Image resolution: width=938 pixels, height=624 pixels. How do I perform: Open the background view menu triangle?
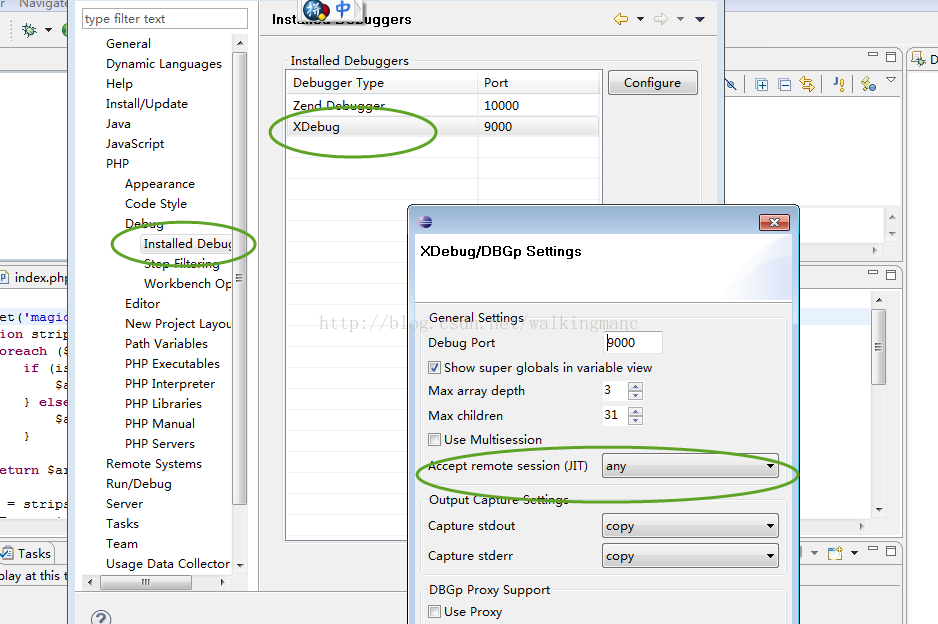891,80
